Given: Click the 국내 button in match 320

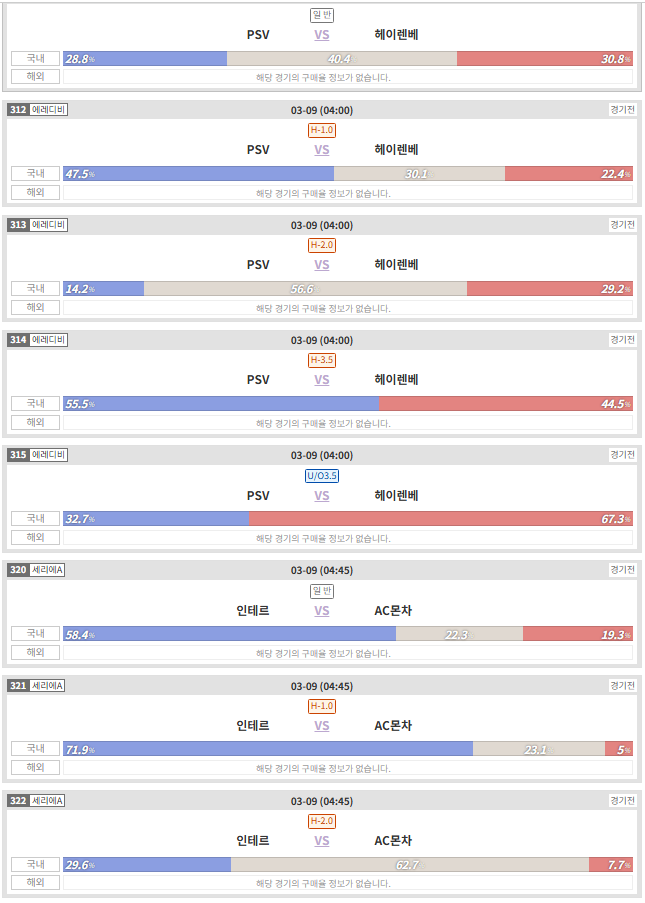Looking at the screenshot, I should [36, 633].
